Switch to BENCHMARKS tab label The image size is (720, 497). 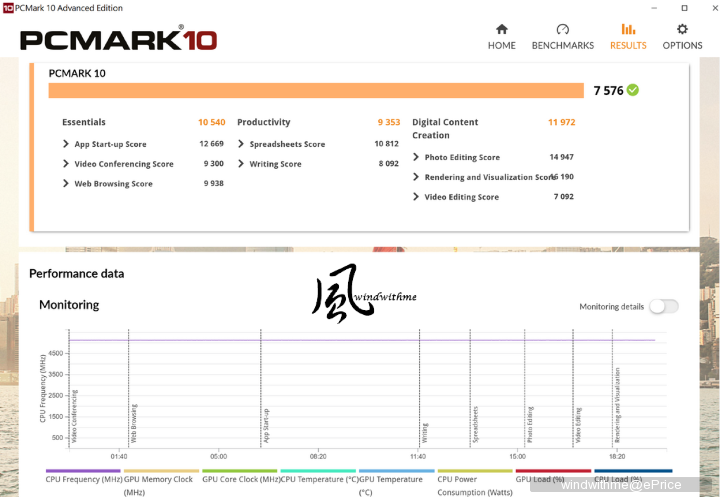click(x=562, y=45)
